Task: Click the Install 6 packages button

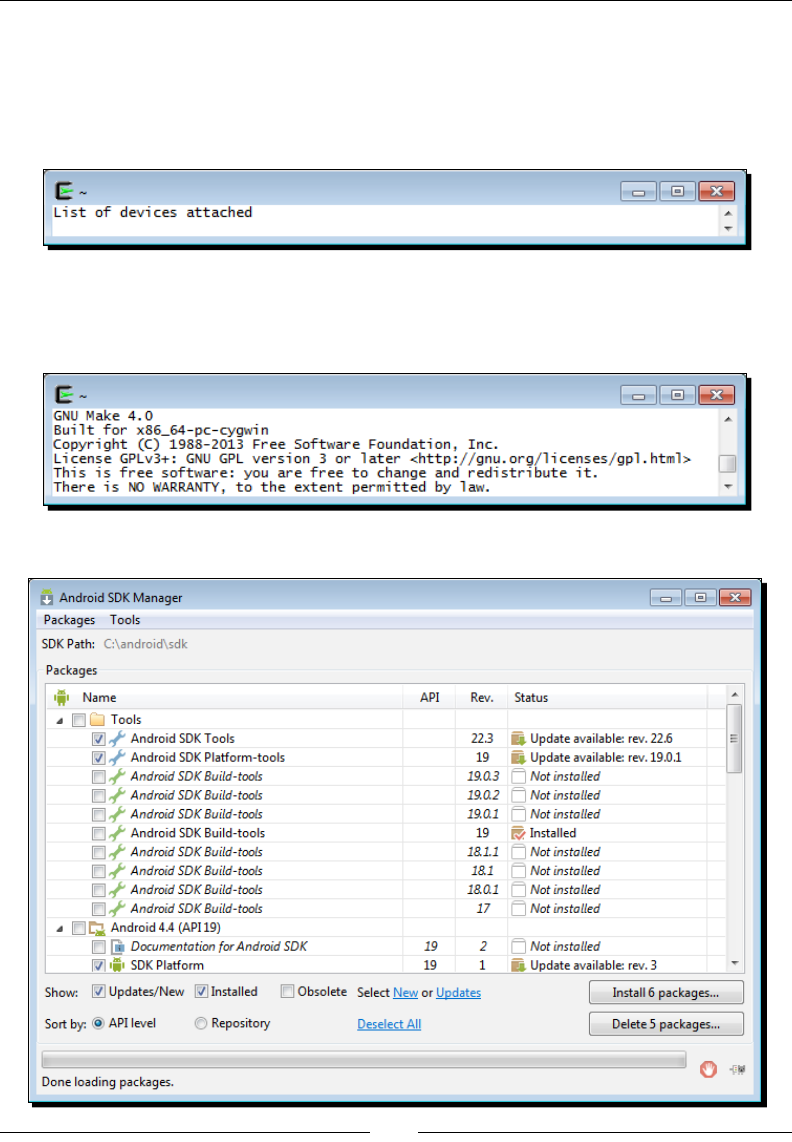Action: coord(666,993)
